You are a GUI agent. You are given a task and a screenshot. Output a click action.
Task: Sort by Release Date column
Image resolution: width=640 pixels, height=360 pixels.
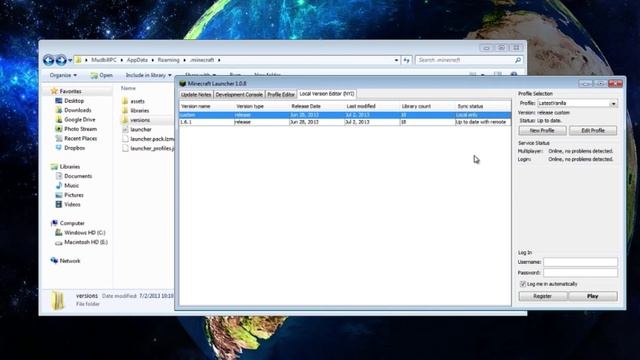click(x=317, y=106)
